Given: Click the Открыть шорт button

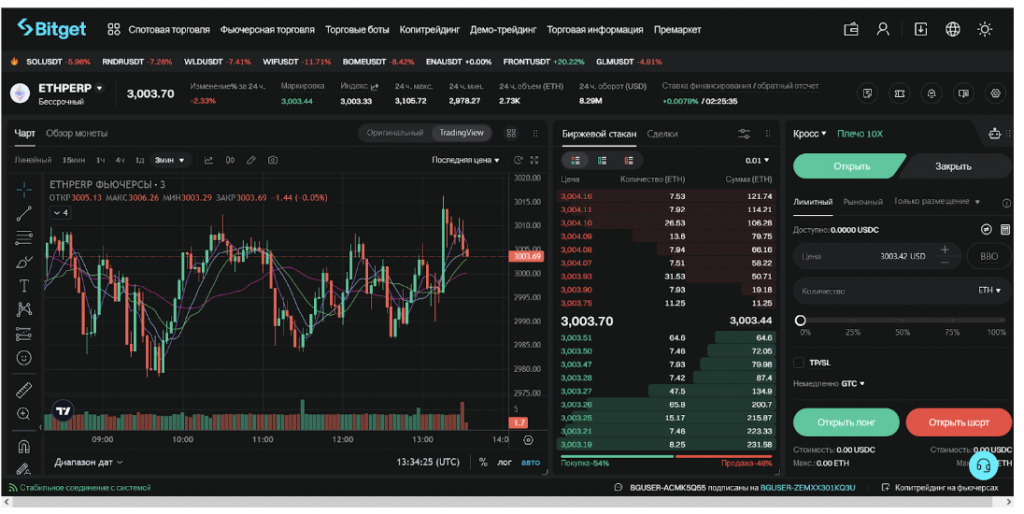Looking at the screenshot, I should 958,422.
